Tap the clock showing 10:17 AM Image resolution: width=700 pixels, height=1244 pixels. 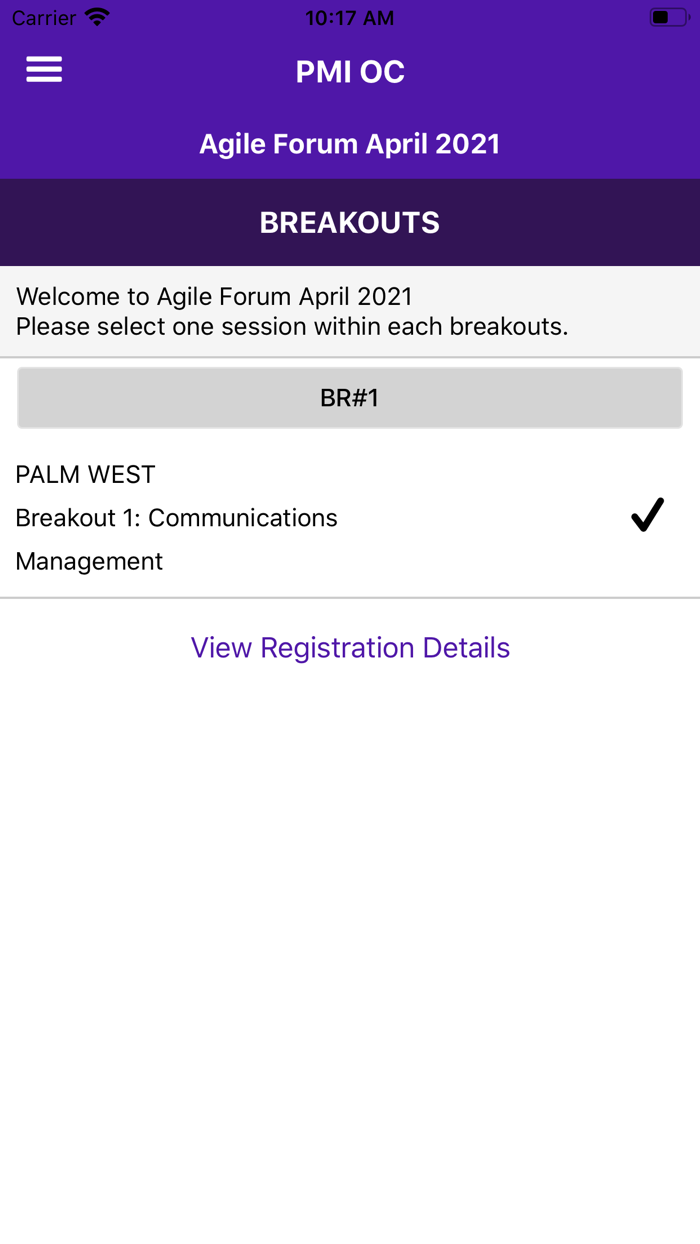(349, 17)
